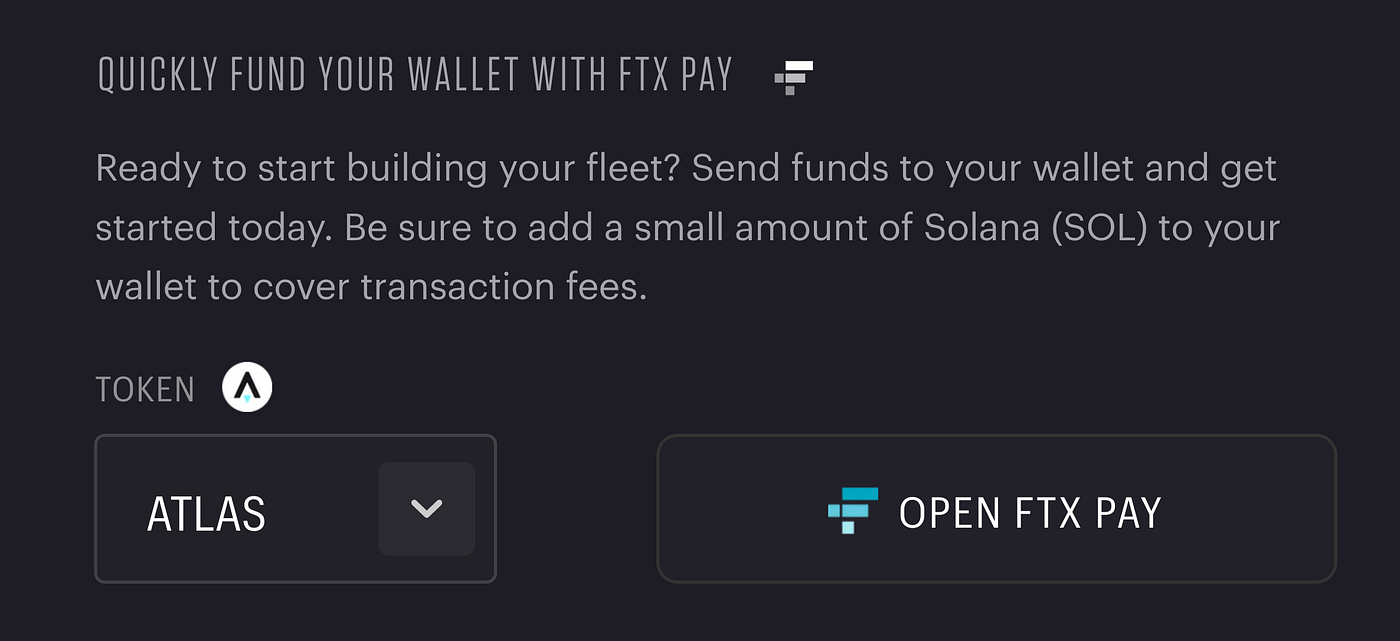Click the TOKEN section label
The height and width of the screenshot is (641, 1400).
(x=146, y=389)
